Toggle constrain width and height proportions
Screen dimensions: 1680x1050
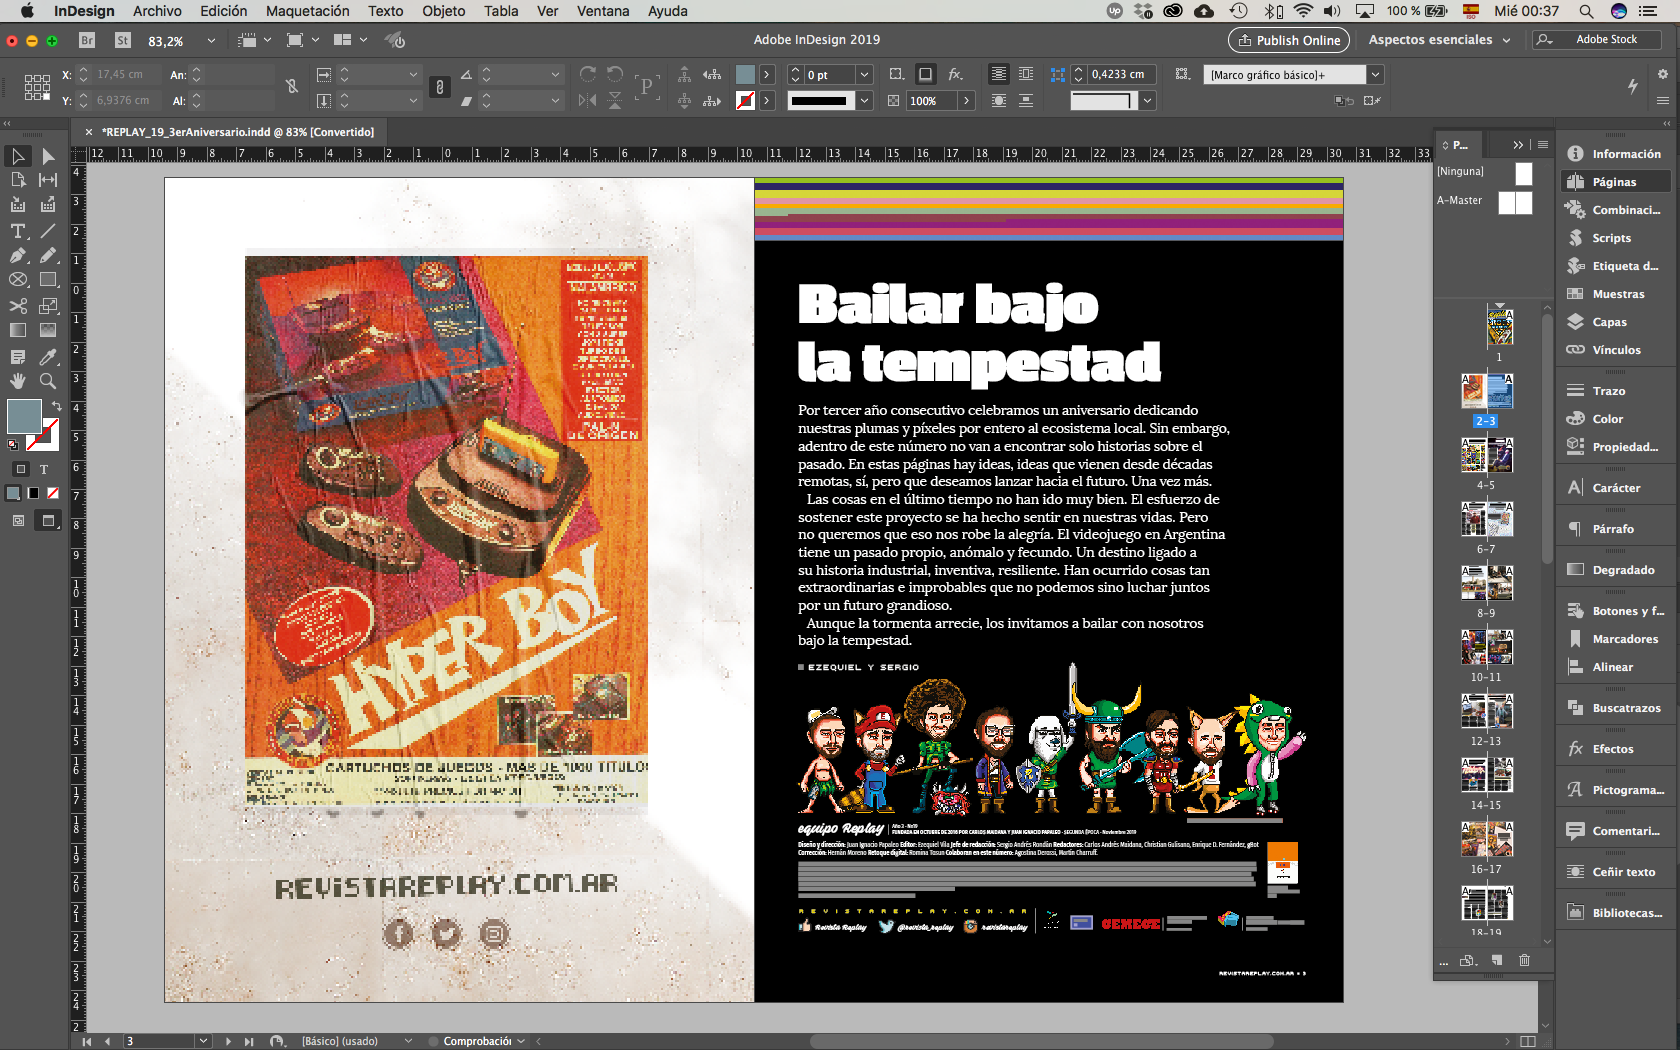pos(292,87)
